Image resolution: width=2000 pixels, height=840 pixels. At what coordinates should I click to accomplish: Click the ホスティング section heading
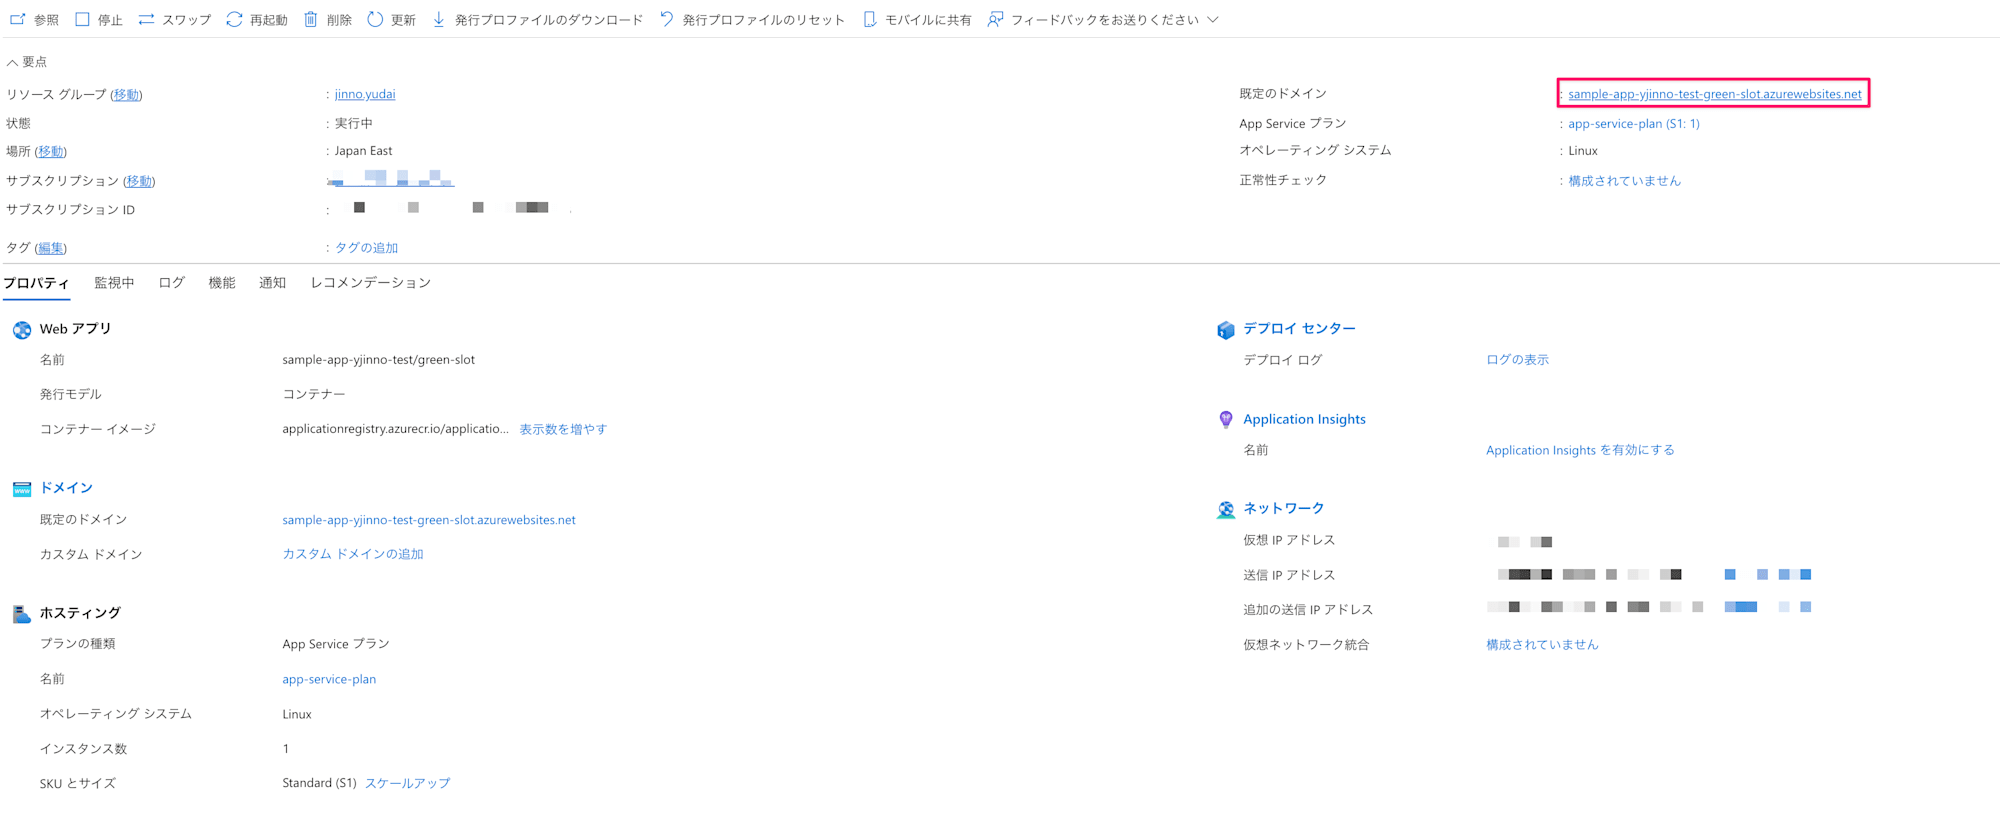(x=80, y=613)
